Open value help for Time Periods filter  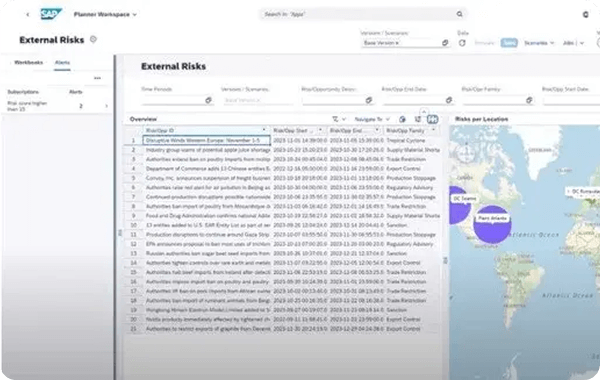coord(208,100)
